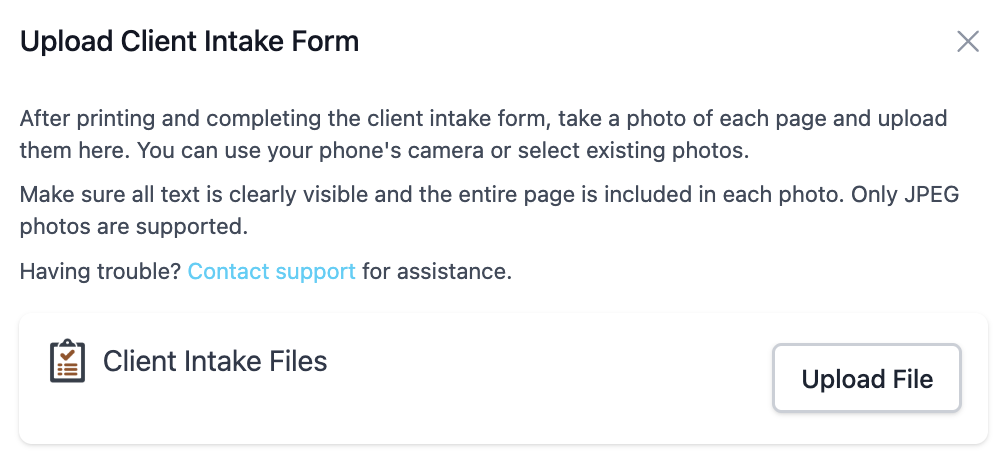Click the 'After printing and completing' instruction line
Screen dimensions: 1006x456
point(483,119)
